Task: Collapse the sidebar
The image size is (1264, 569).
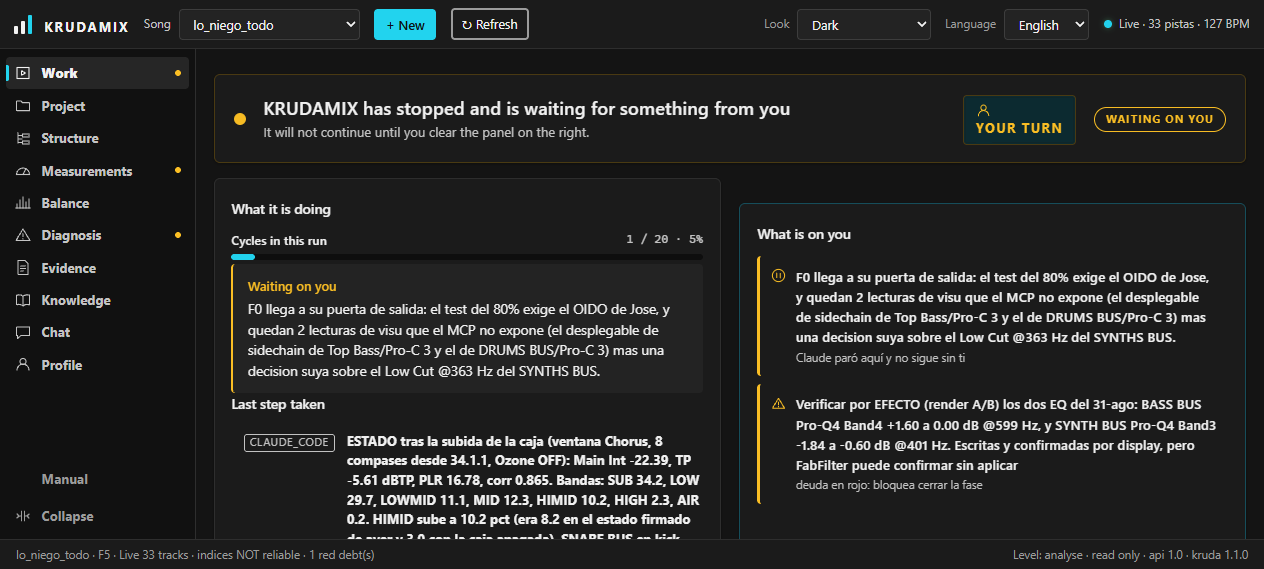Action: point(97,516)
